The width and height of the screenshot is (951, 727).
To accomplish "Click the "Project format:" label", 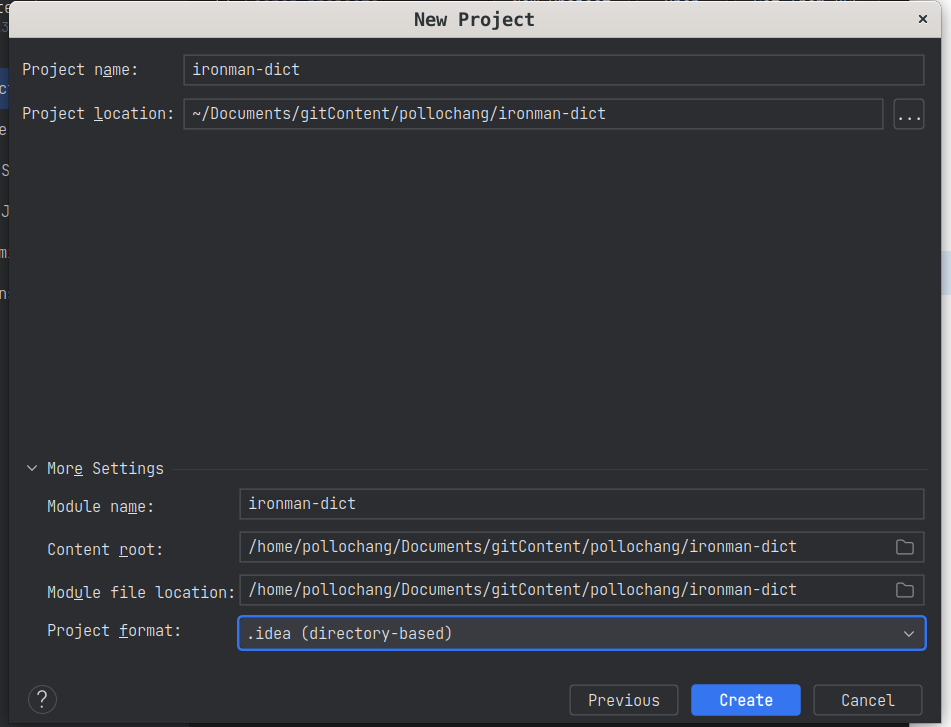I will (114, 631).
